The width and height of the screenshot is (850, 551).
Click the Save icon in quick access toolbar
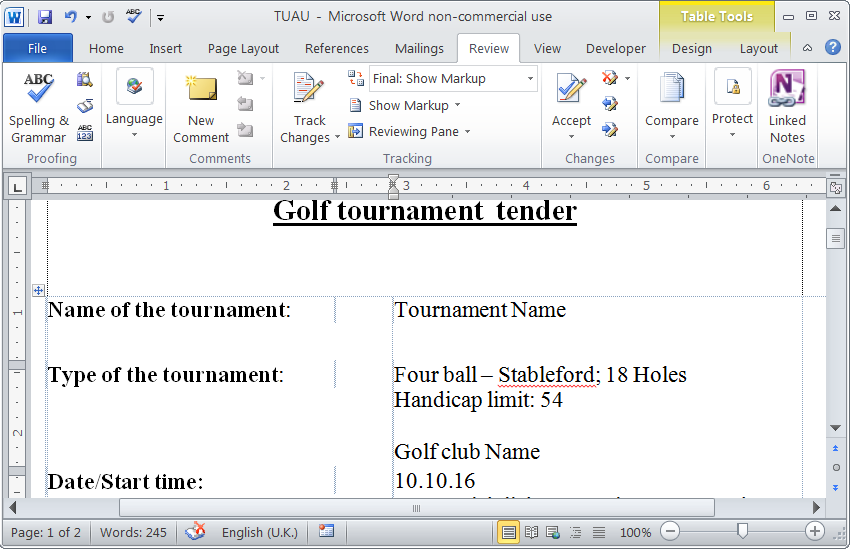click(45, 17)
